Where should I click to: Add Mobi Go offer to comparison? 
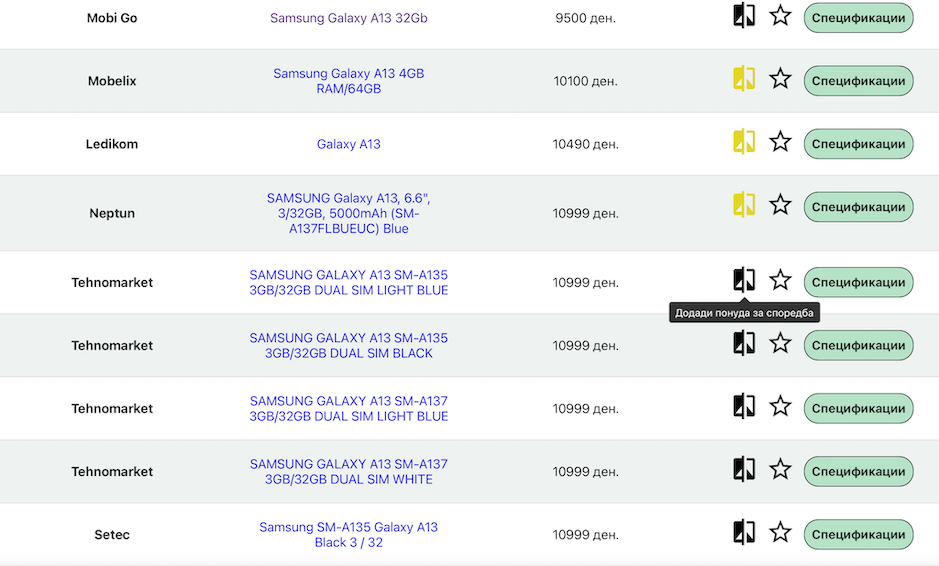743,16
